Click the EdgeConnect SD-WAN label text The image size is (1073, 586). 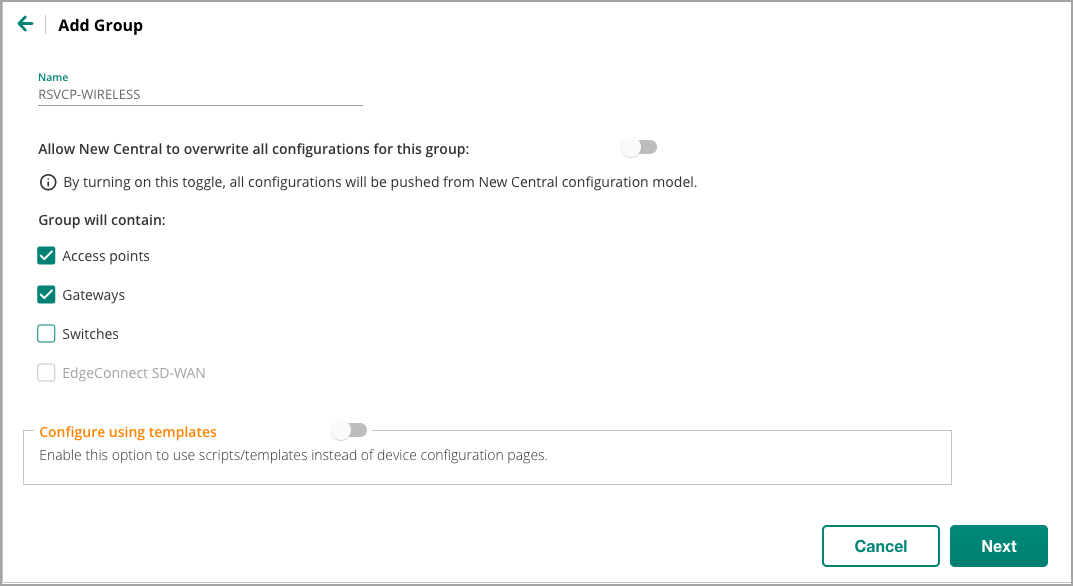133,373
